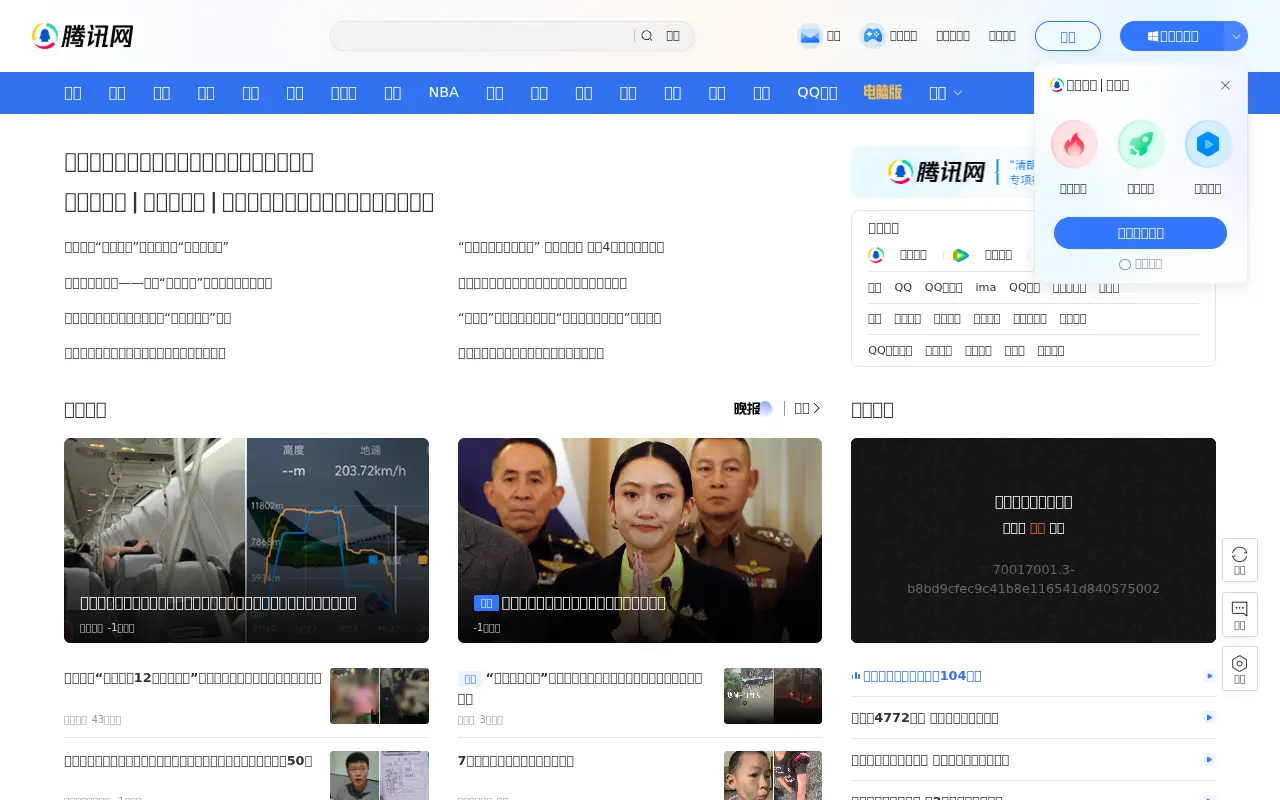Open the headline containing "4772"
Viewport: 1280px width, 800px height.
pyautogui.click(x=925, y=718)
